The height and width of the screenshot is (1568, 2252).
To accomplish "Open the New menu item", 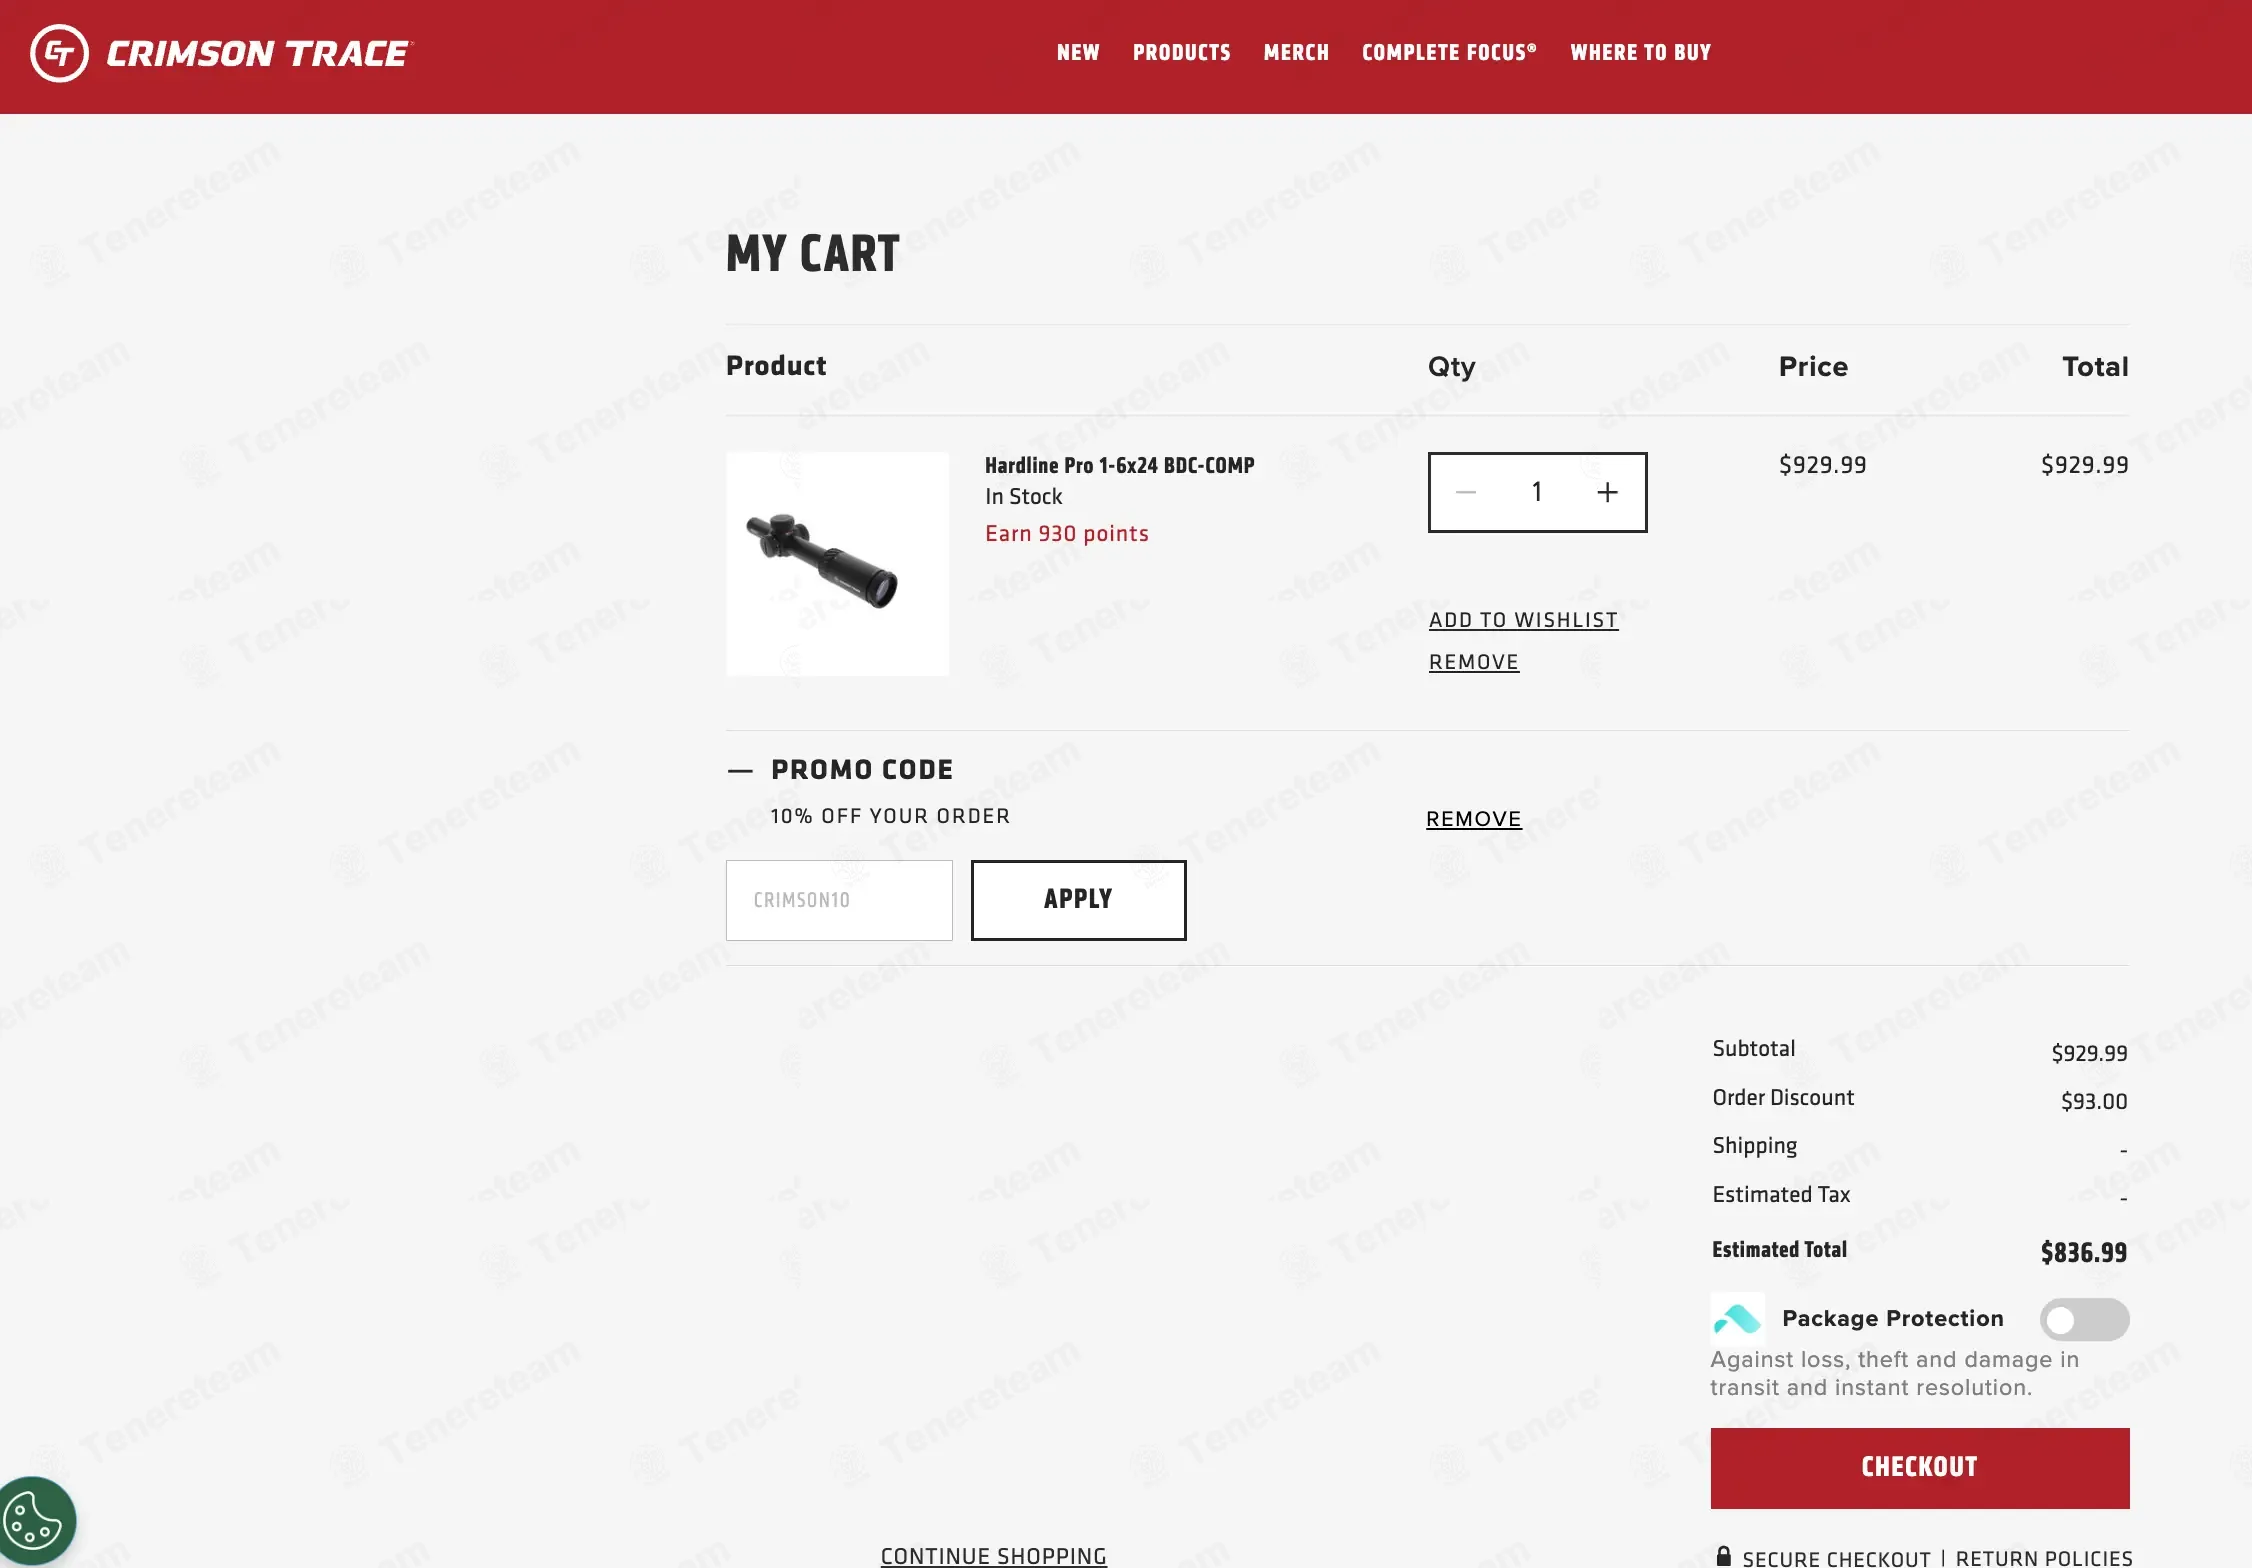I will [x=1078, y=52].
